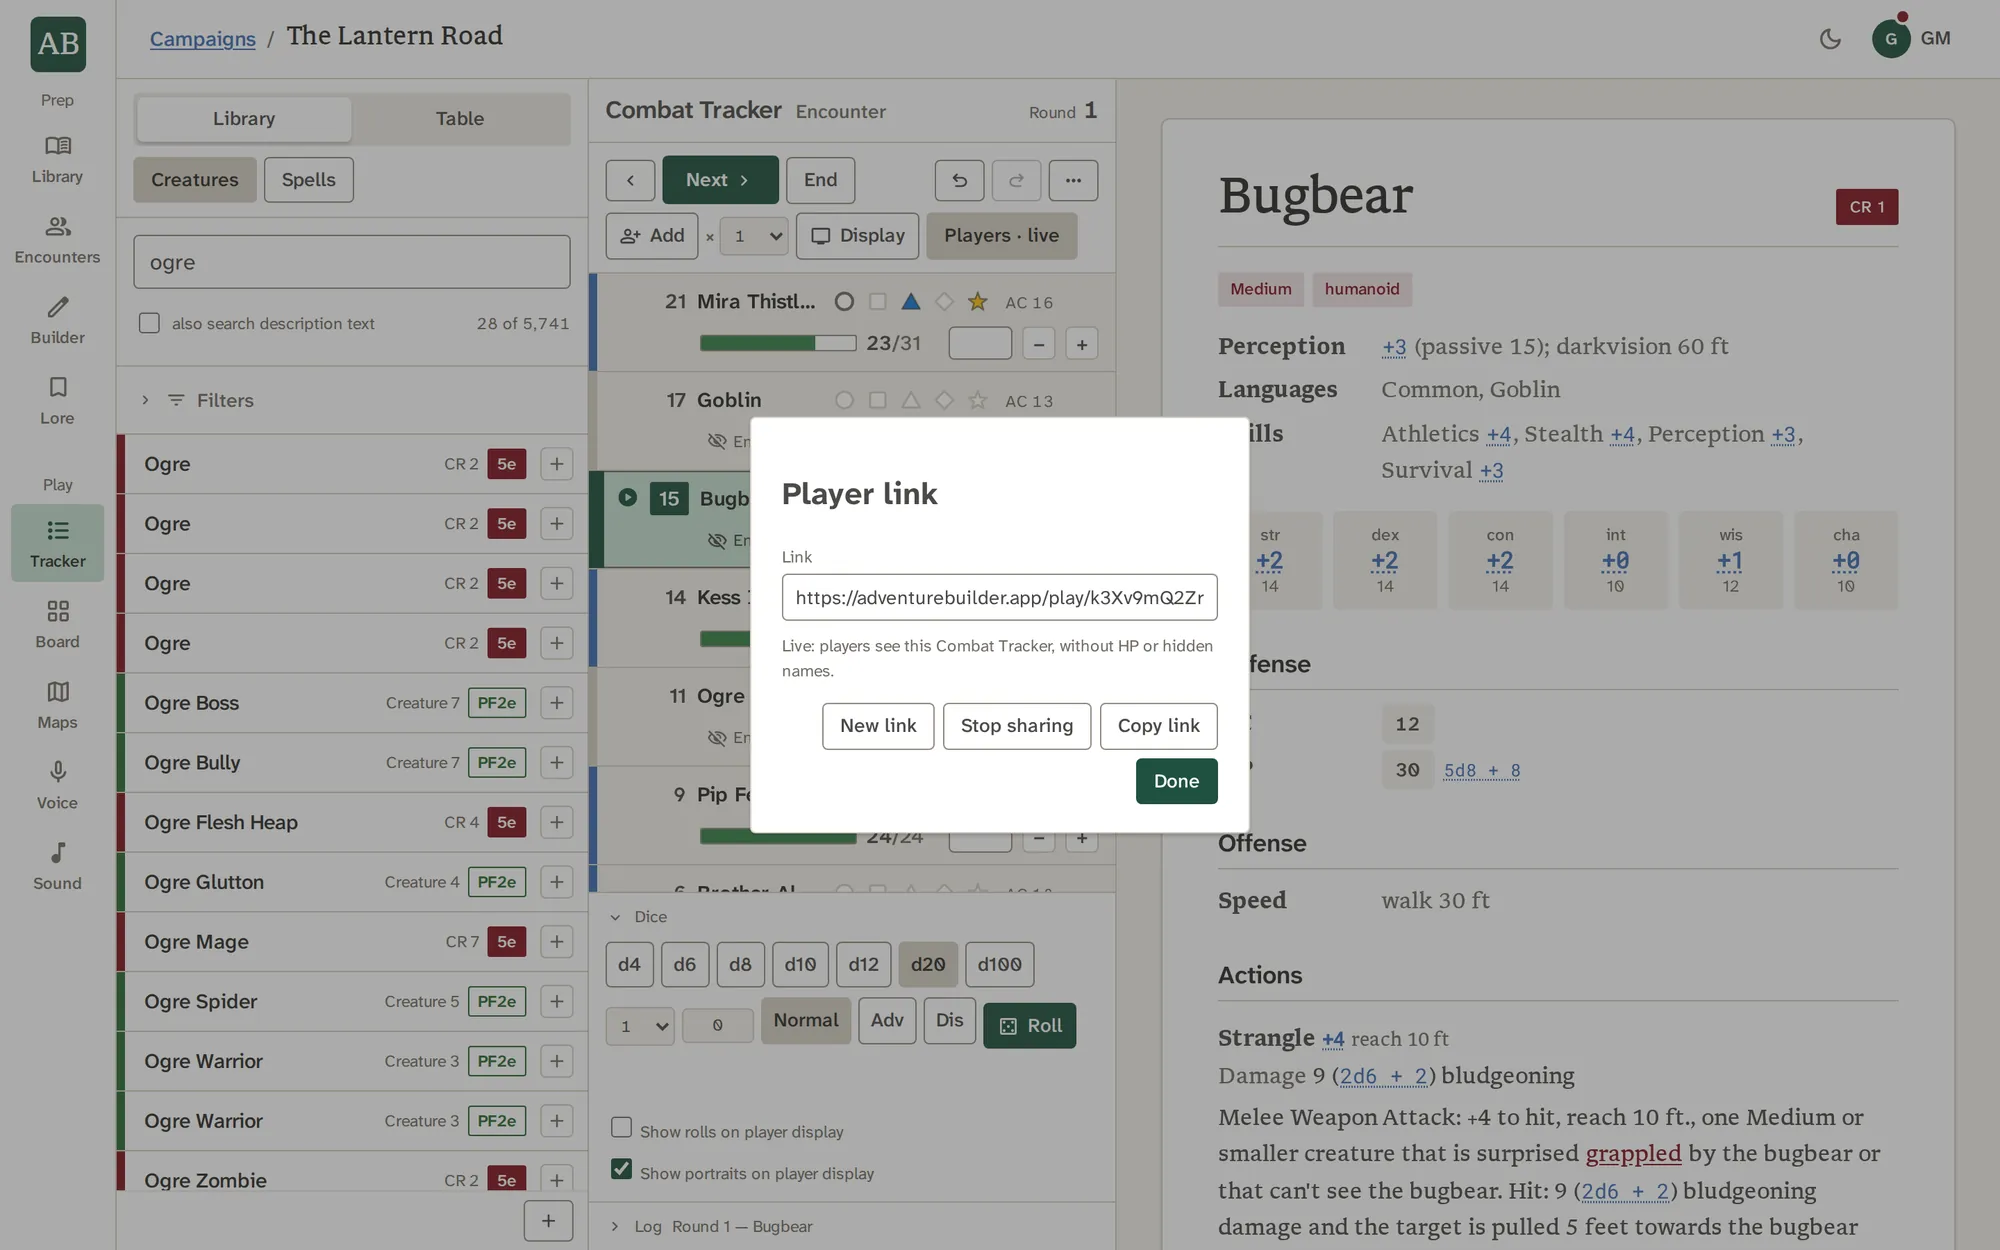Open Encounters in the sidebar
Screen dimensions: 2000x1250
[x=57, y=240]
